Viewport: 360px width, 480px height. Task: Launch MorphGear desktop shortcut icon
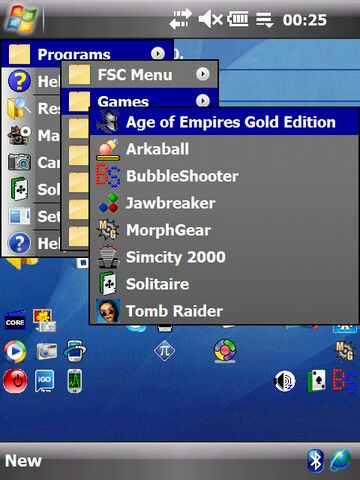pos(345,351)
